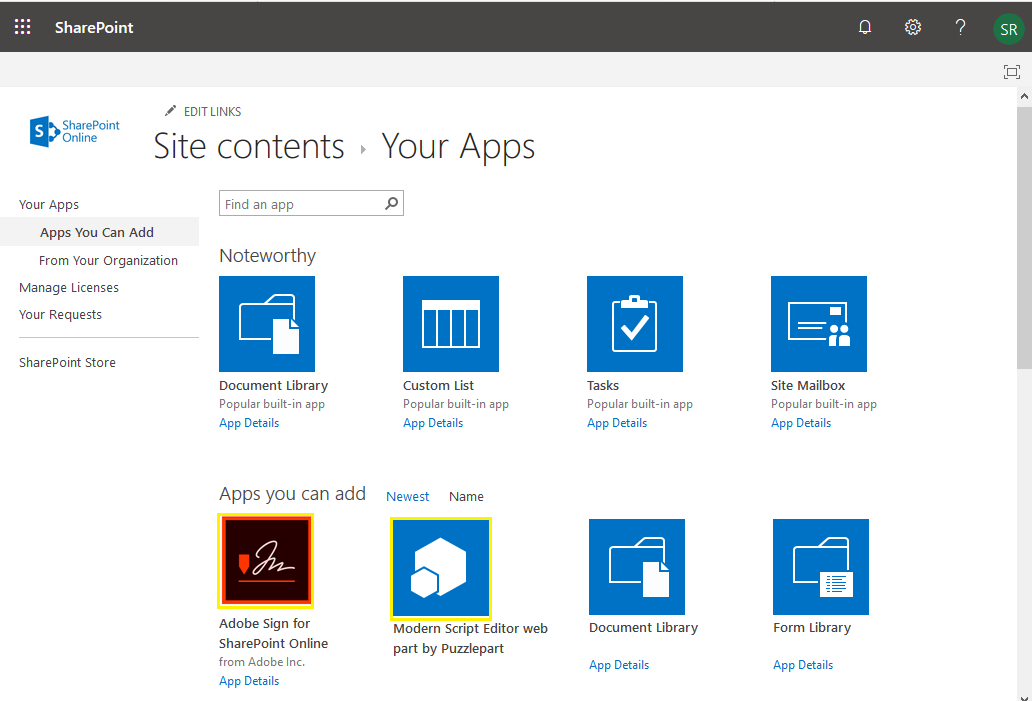Viewport: 1032px width, 701px height.
Task: Select the Modern Script Editor tile
Action: (441, 568)
